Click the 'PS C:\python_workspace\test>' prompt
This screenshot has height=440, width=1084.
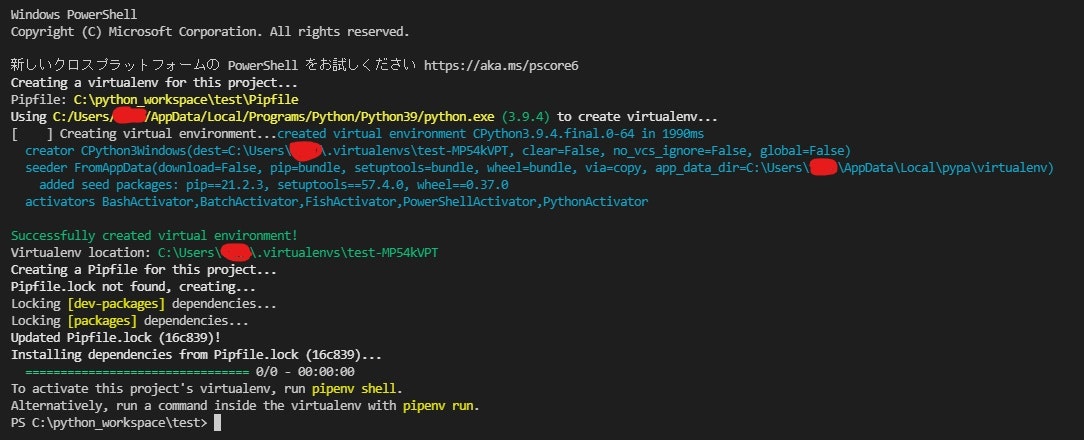point(109,423)
